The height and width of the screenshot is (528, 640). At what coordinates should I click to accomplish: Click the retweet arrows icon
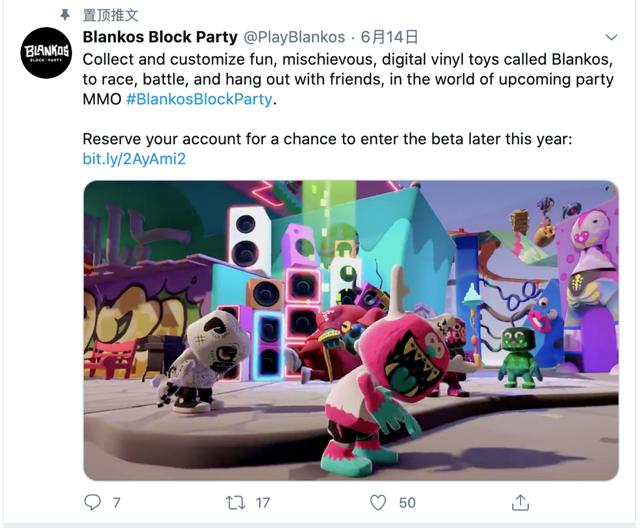(x=236, y=503)
